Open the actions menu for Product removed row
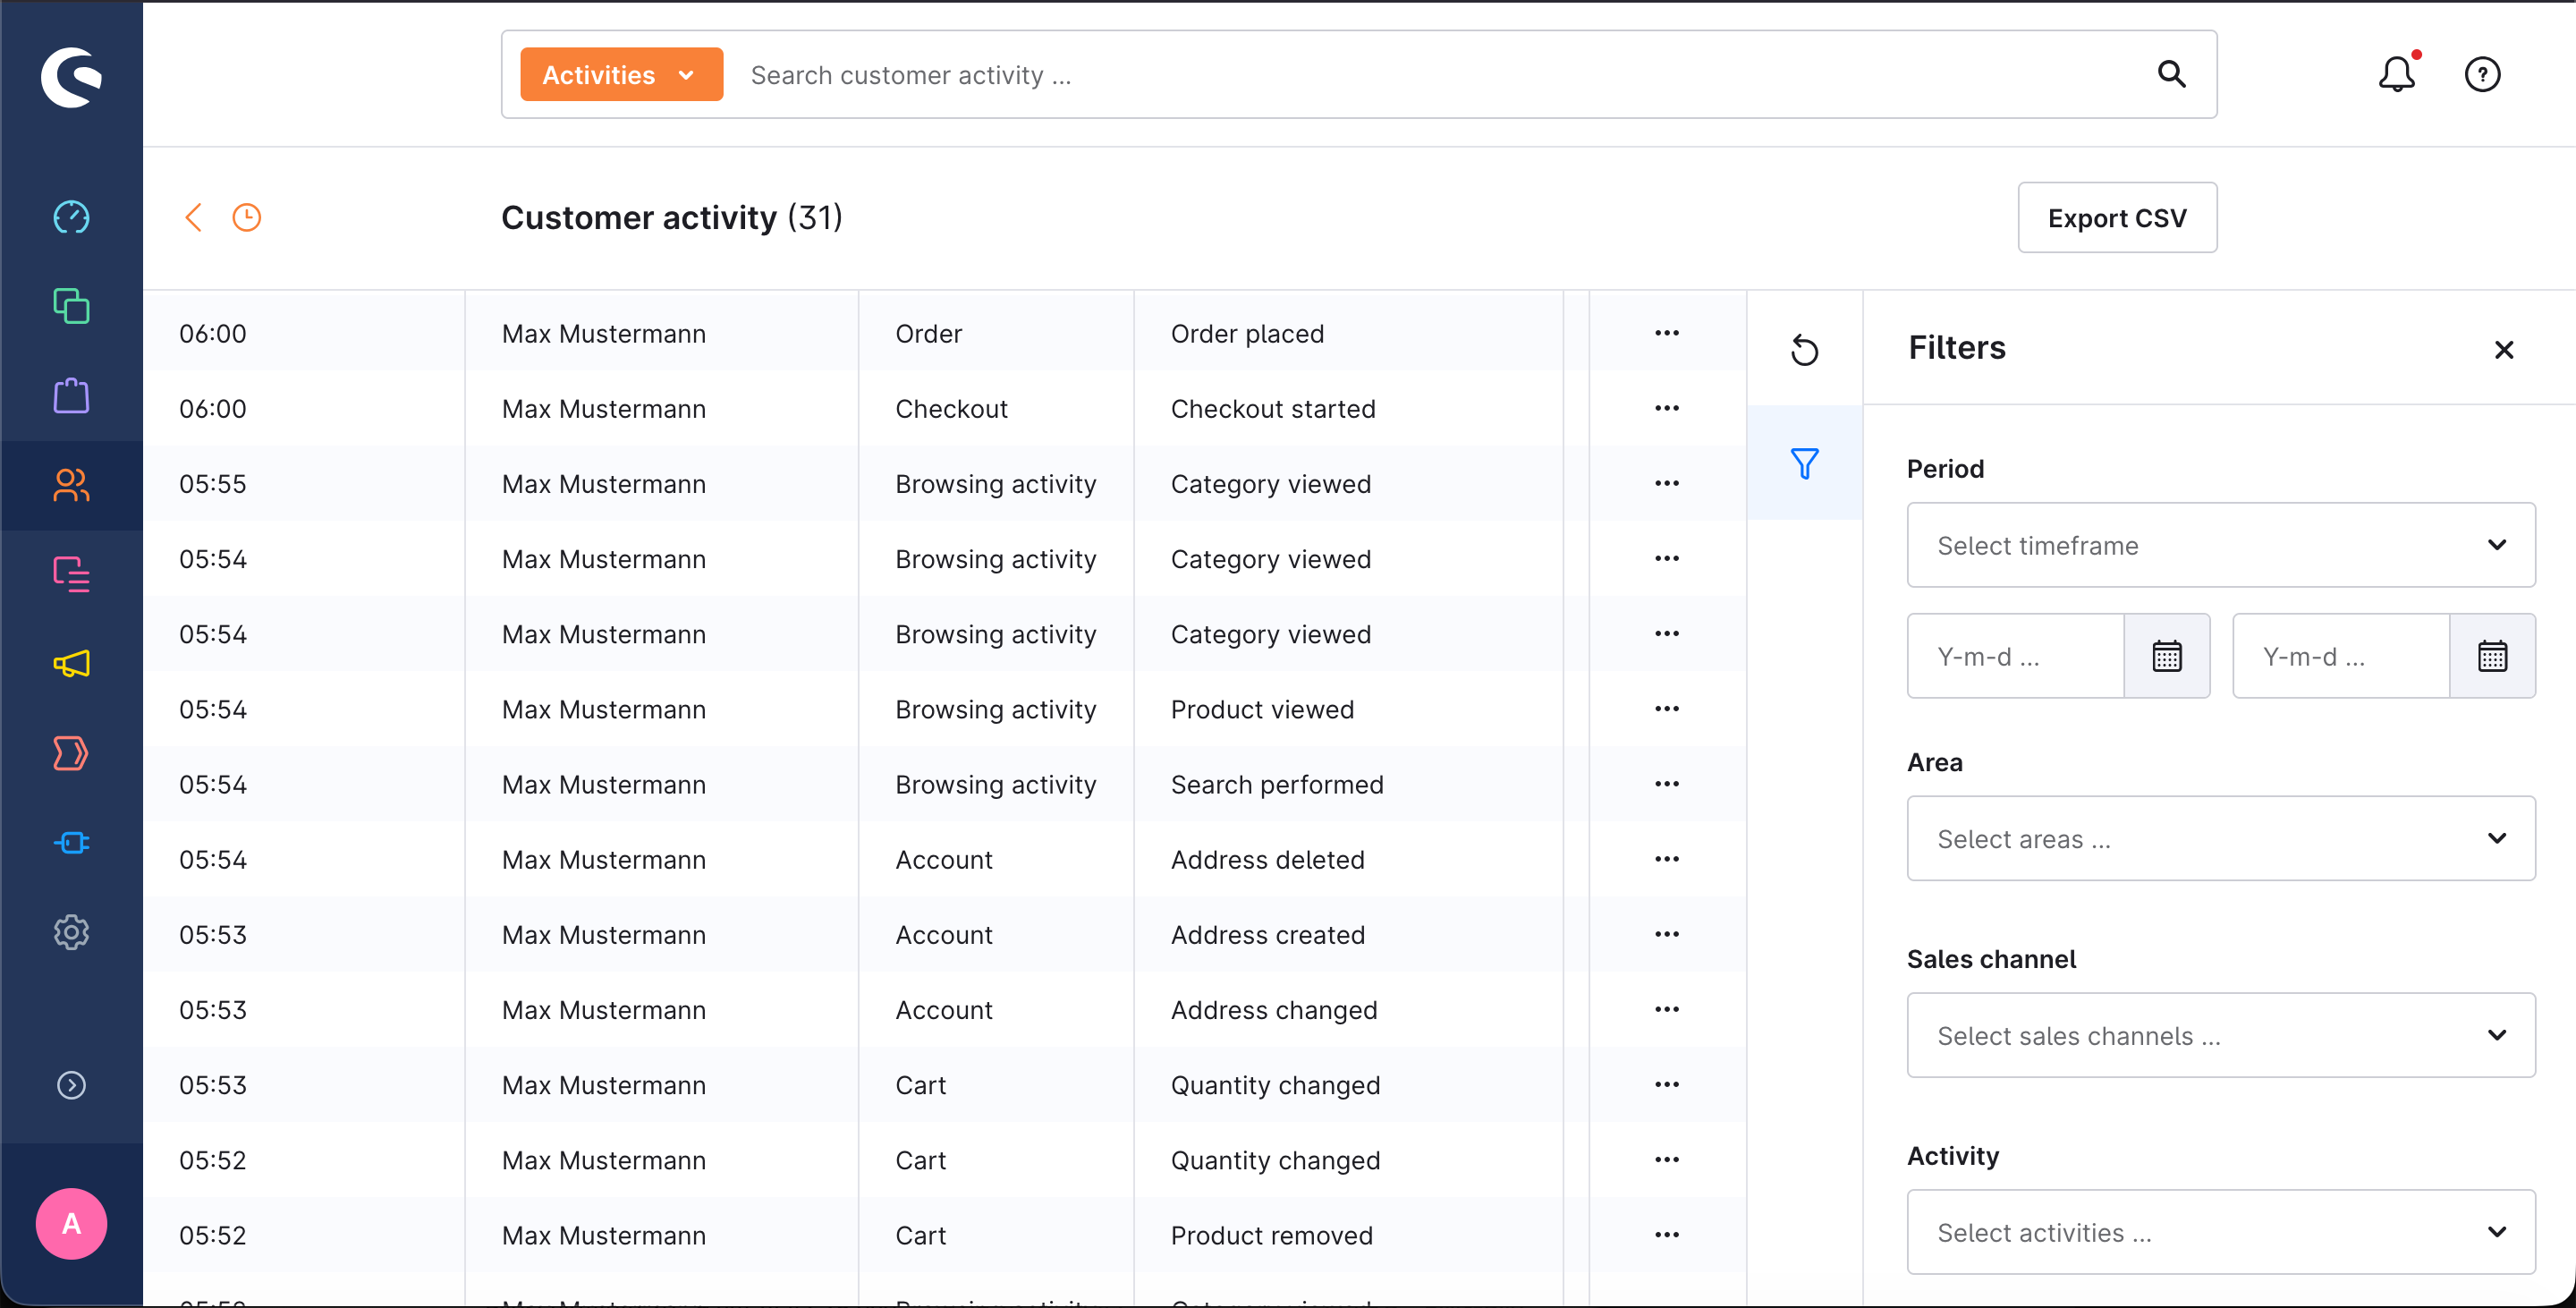 pos(1667,1235)
